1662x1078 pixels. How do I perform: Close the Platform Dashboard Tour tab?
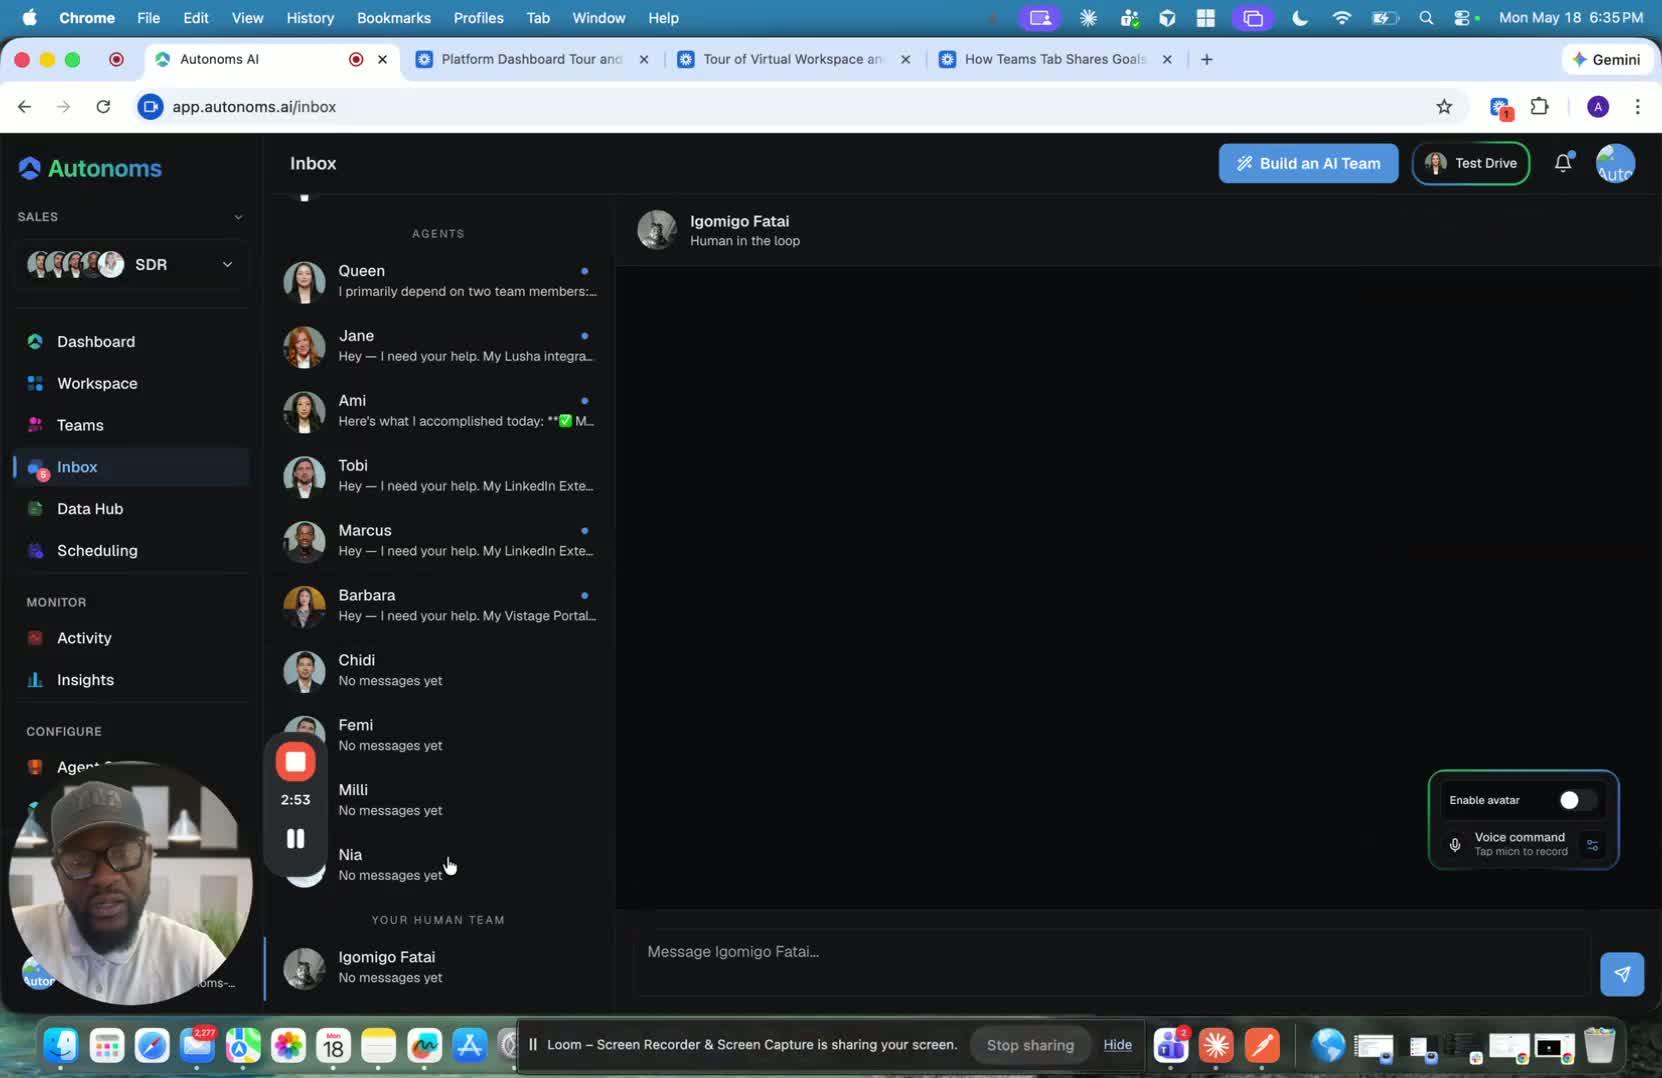click(x=644, y=59)
